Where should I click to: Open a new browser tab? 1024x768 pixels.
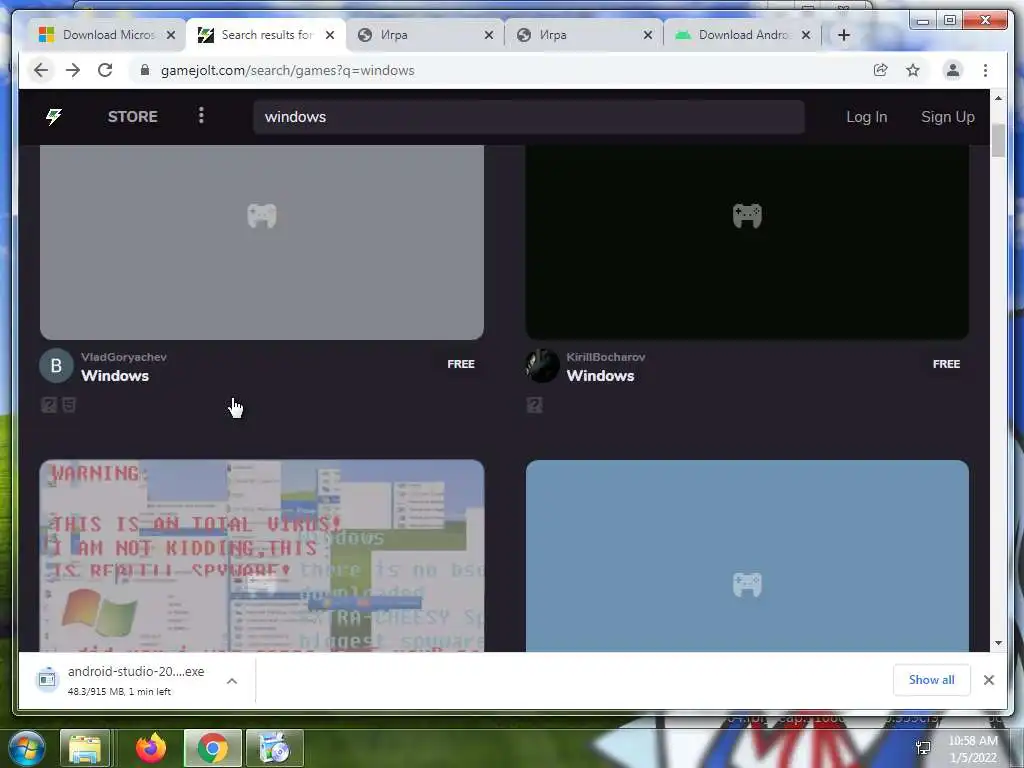pyautogui.click(x=844, y=35)
